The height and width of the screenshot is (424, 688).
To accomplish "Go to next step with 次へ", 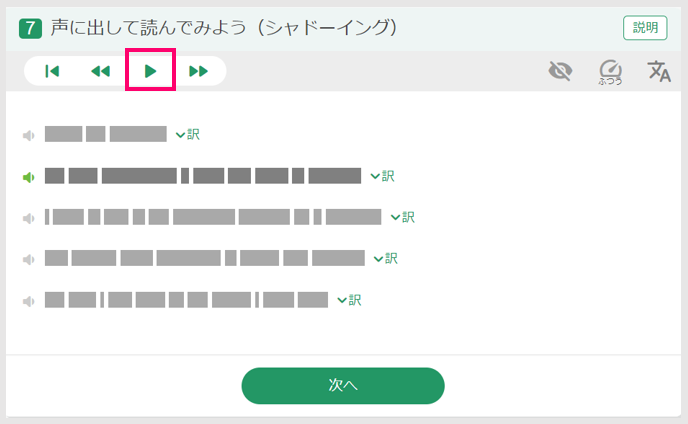I will point(343,385).
